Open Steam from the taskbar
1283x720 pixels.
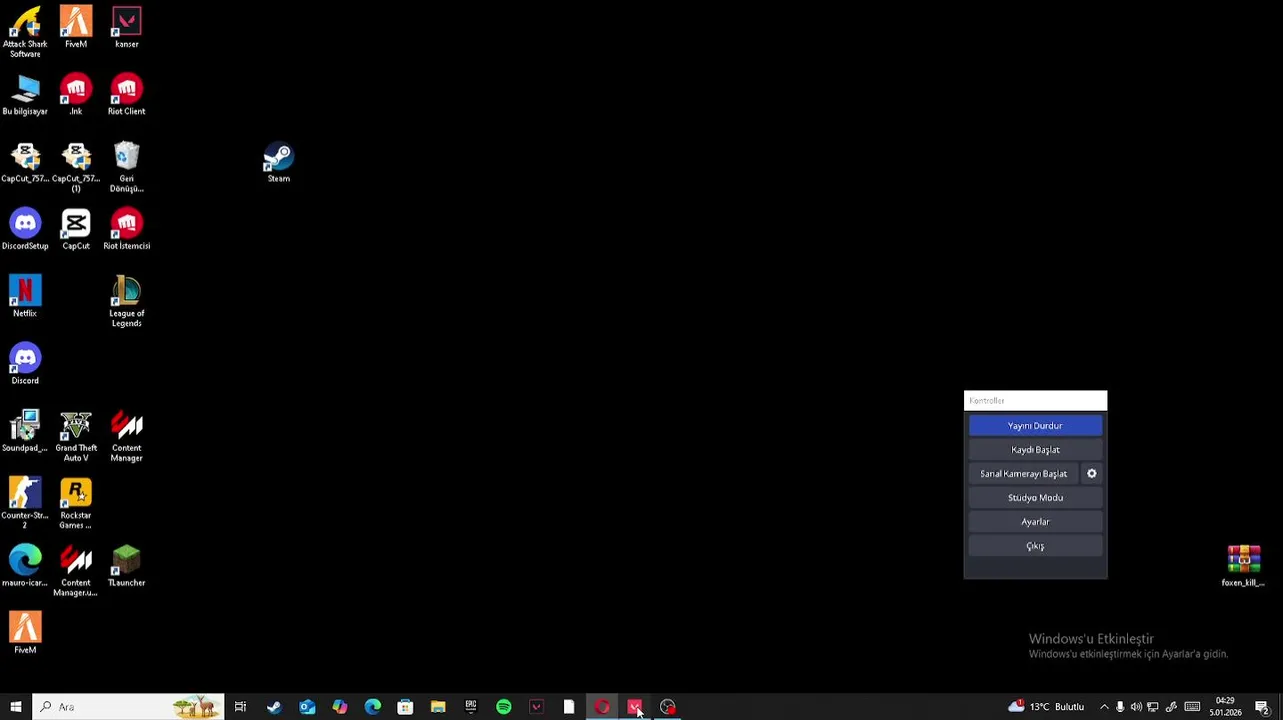pyautogui.click(x=274, y=707)
